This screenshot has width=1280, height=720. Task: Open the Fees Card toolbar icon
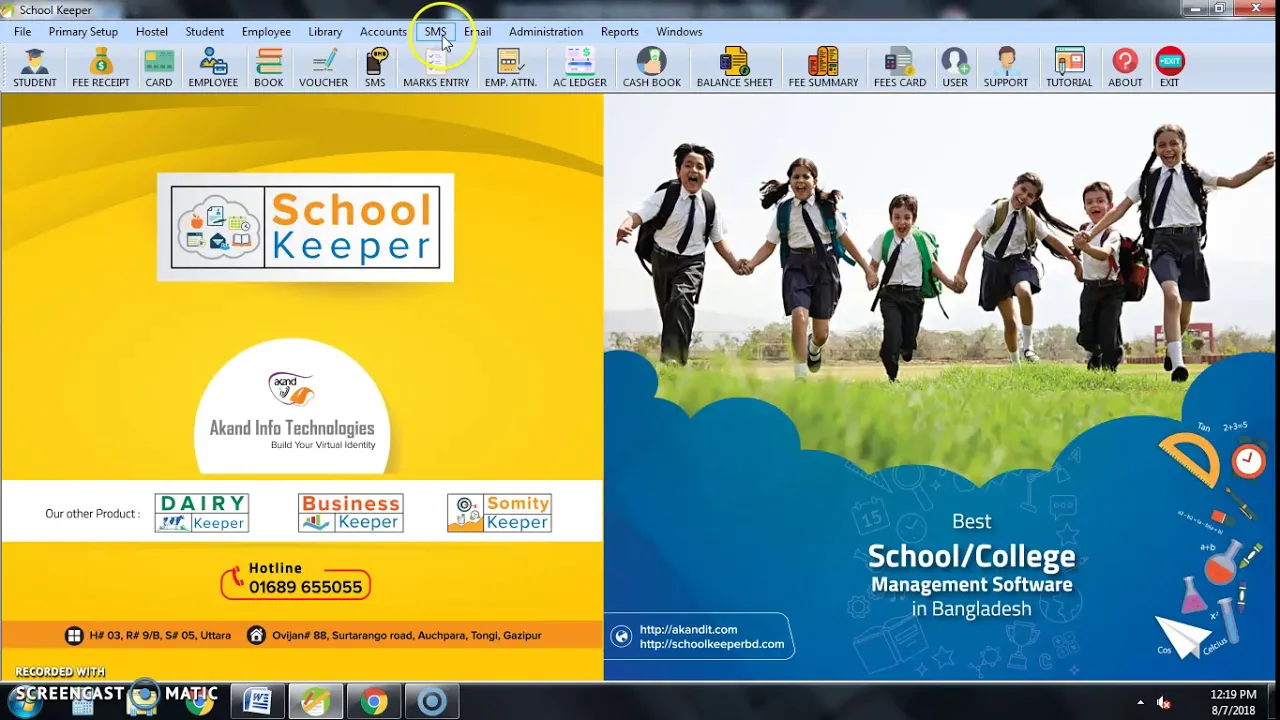coord(900,68)
